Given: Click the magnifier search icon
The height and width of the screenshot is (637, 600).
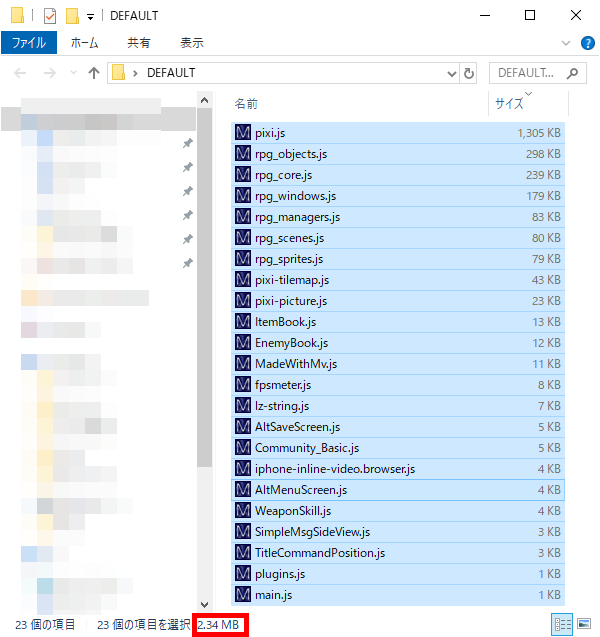Looking at the screenshot, I should pyautogui.click(x=572, y=73).
